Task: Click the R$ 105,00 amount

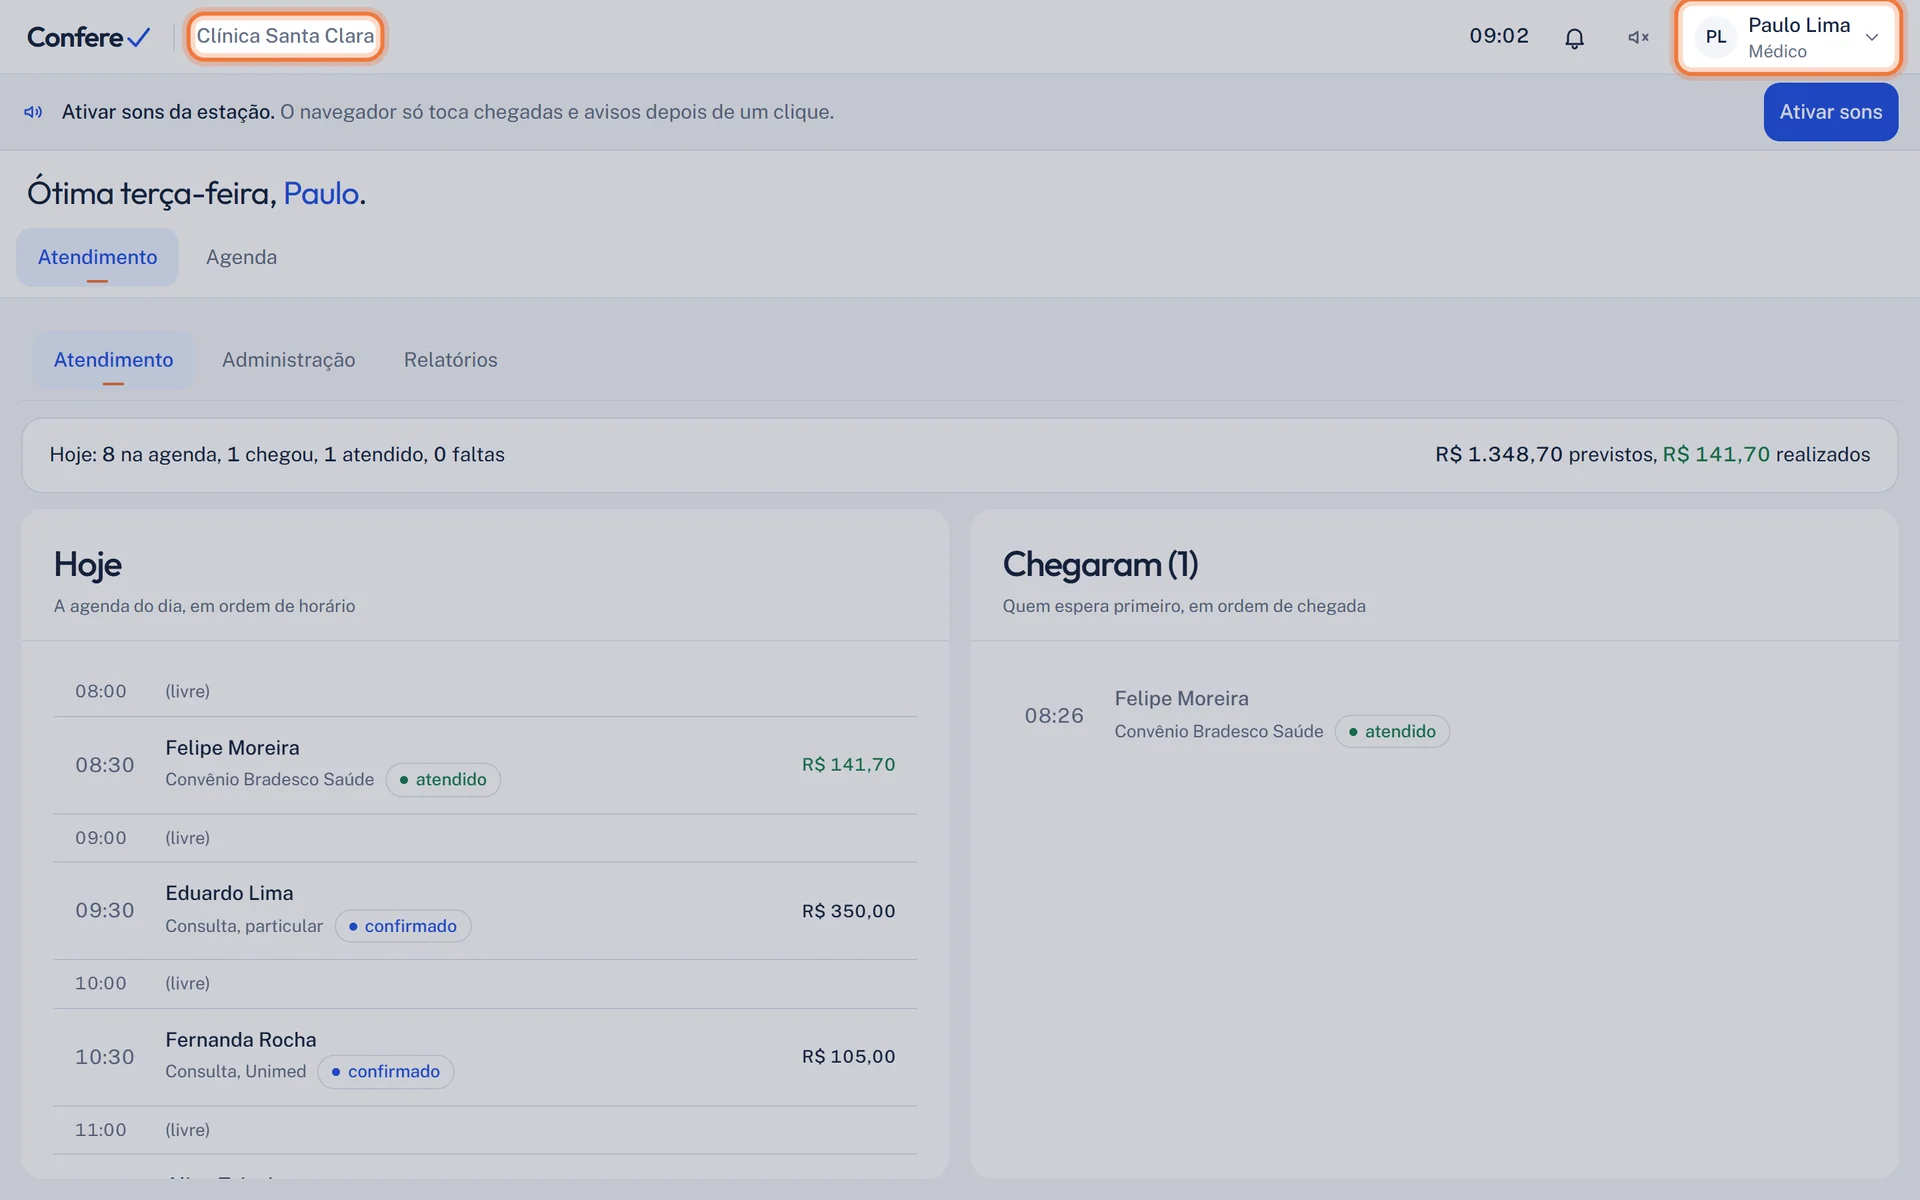Action: (x=848, y=1057)
